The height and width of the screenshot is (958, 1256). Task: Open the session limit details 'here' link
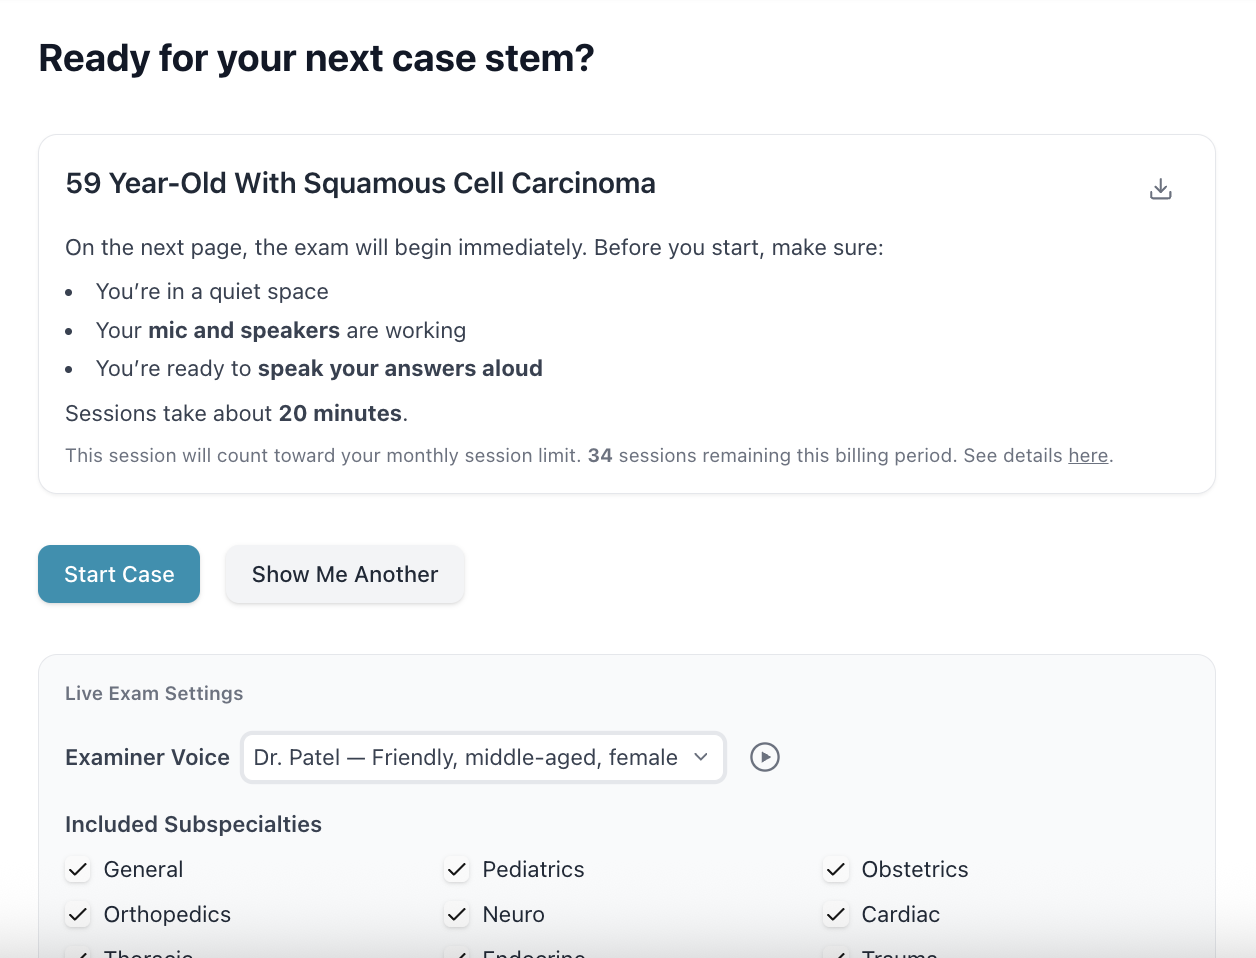[x=1088, y=456]
